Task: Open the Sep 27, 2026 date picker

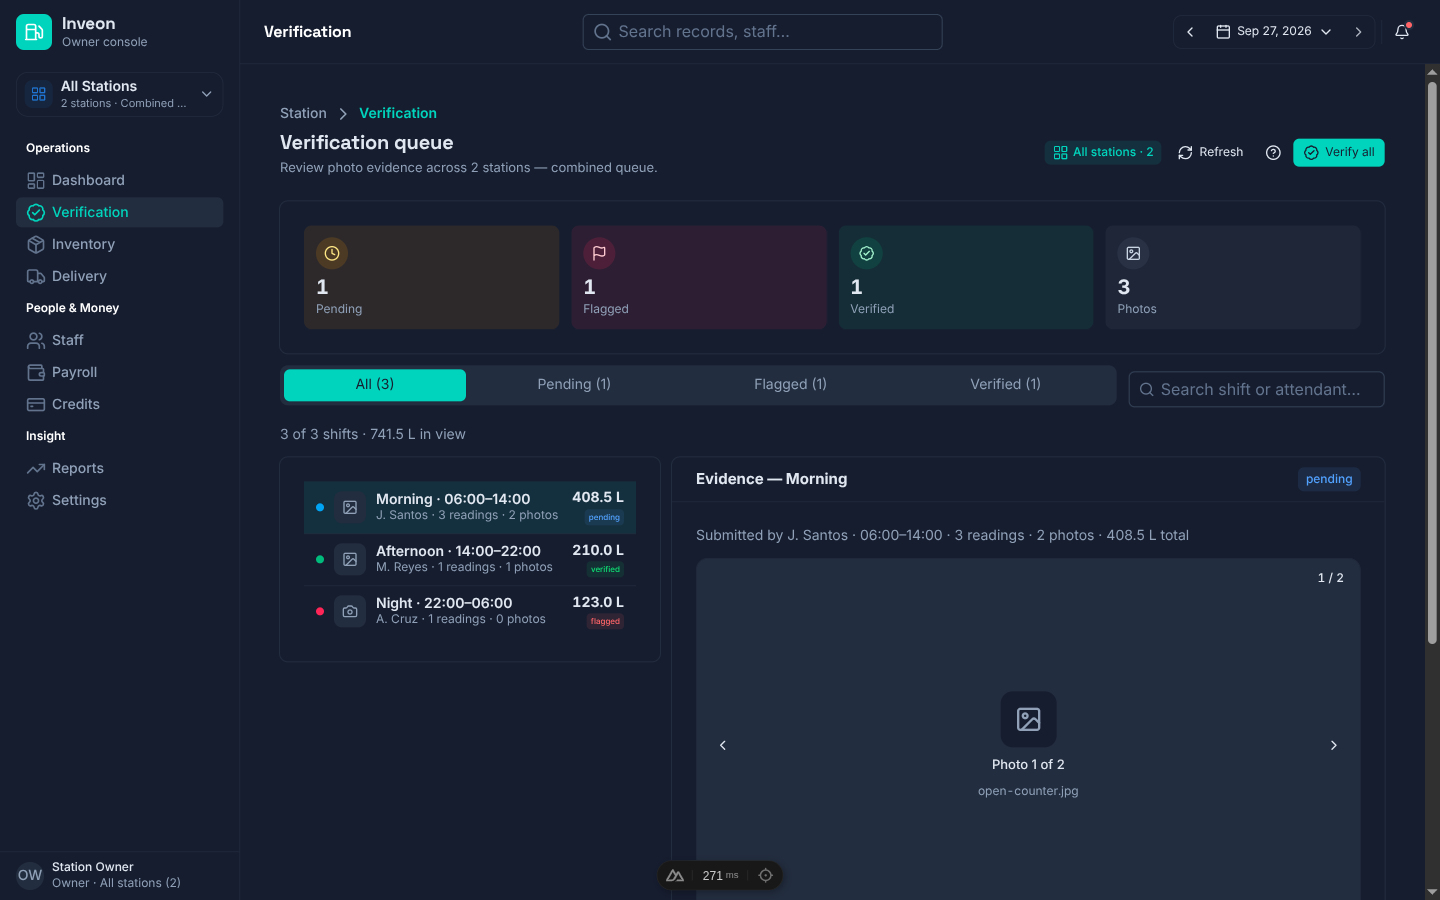Action: pyautogui.click(x=1274, y=32)
